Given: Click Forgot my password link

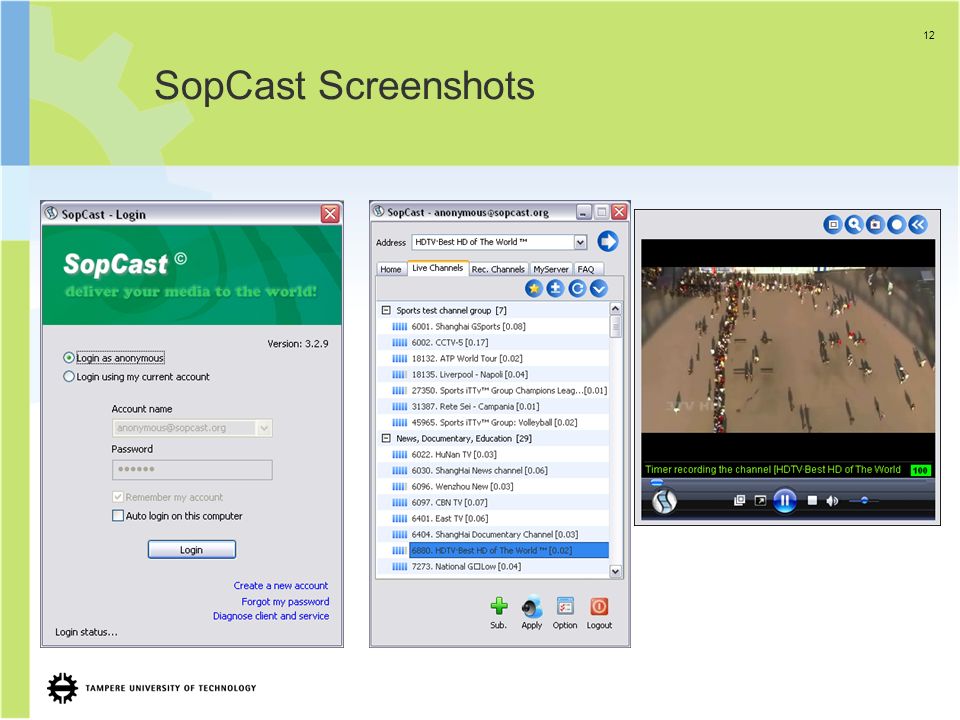Looking at the screenshot, I should (x=285, y=602).
